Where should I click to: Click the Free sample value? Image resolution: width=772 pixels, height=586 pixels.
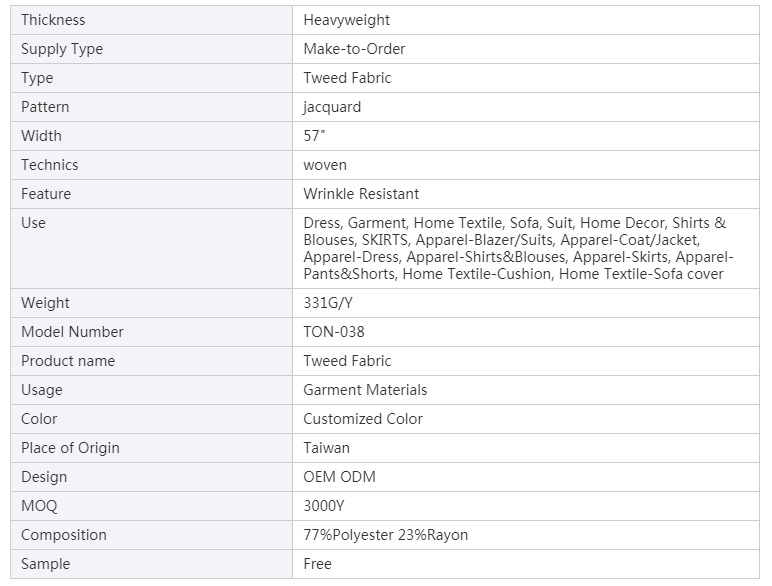click(318, 564)
